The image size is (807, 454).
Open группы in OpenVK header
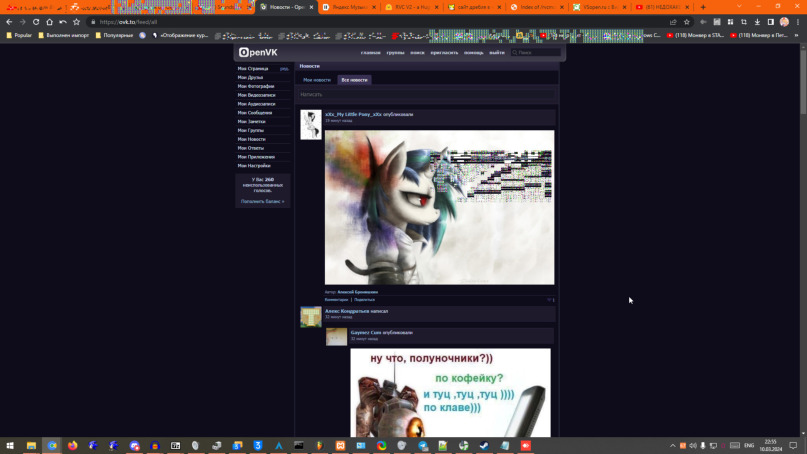click(x=395, y=53)
